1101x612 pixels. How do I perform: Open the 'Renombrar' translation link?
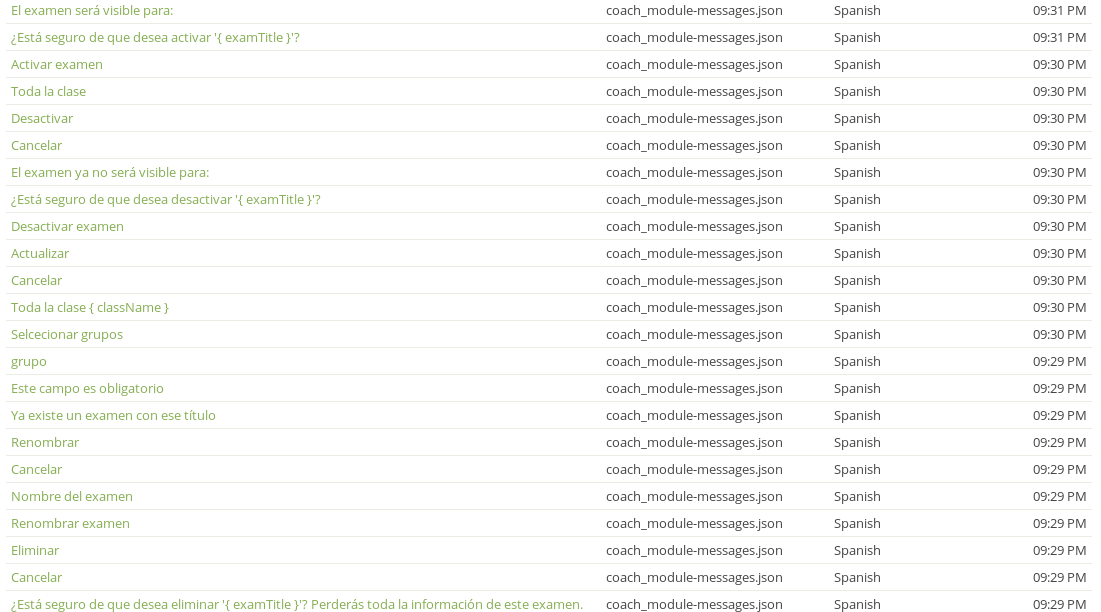[45, 443]
